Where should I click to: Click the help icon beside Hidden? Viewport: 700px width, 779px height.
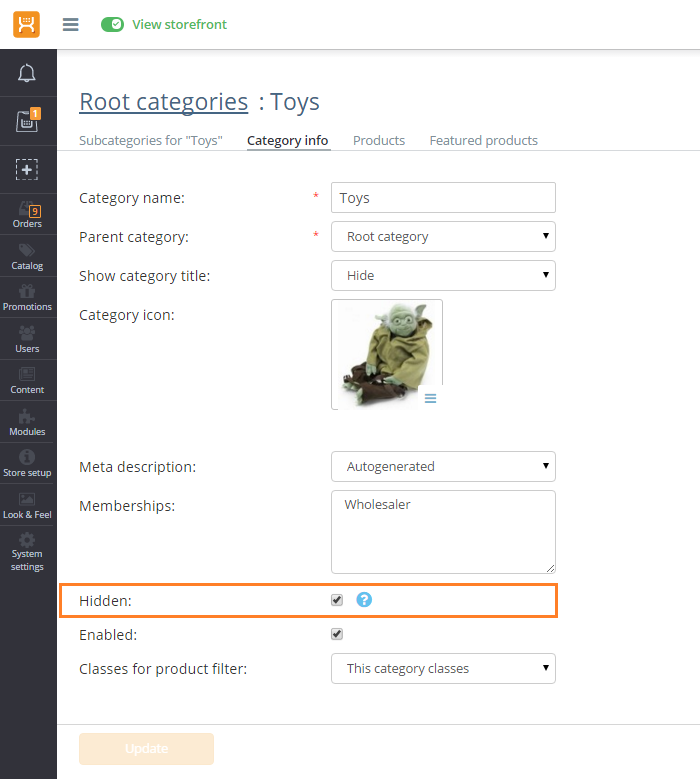[364, 600]
